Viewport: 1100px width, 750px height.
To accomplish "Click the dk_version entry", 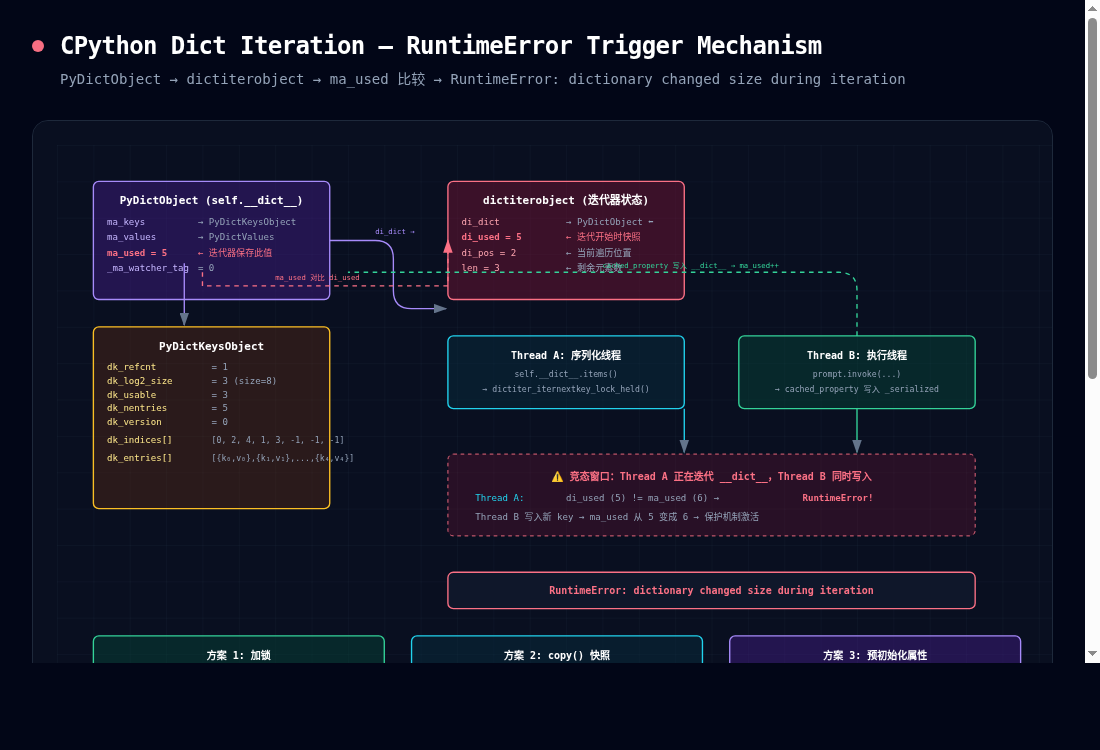I will click(x=134, y=422).
